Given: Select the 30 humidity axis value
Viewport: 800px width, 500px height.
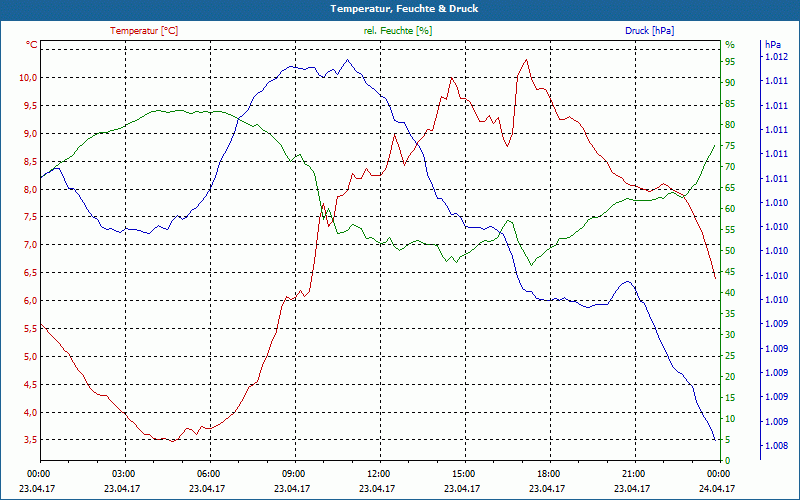Looking at the screenshot, I should point(730,335).
